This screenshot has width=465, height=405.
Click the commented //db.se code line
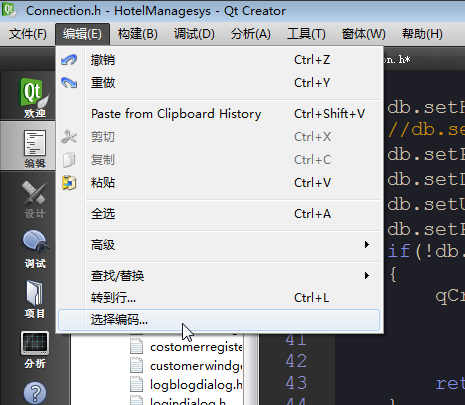(426, 130)
